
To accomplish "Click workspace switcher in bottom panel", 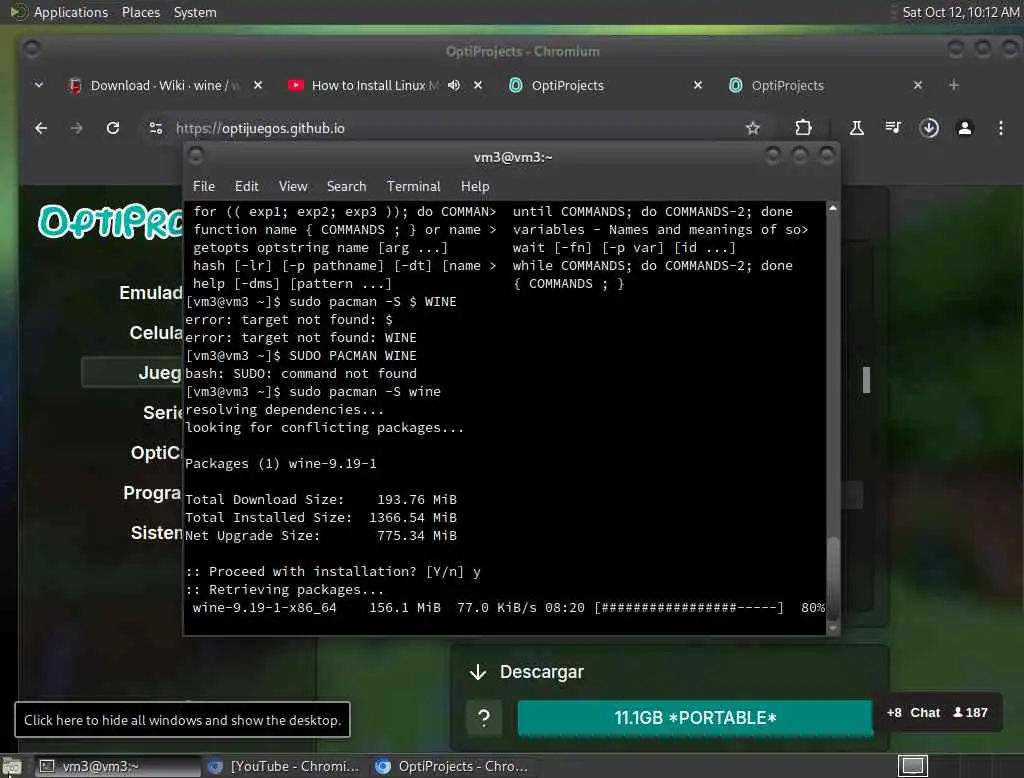I will pos(912,766).
